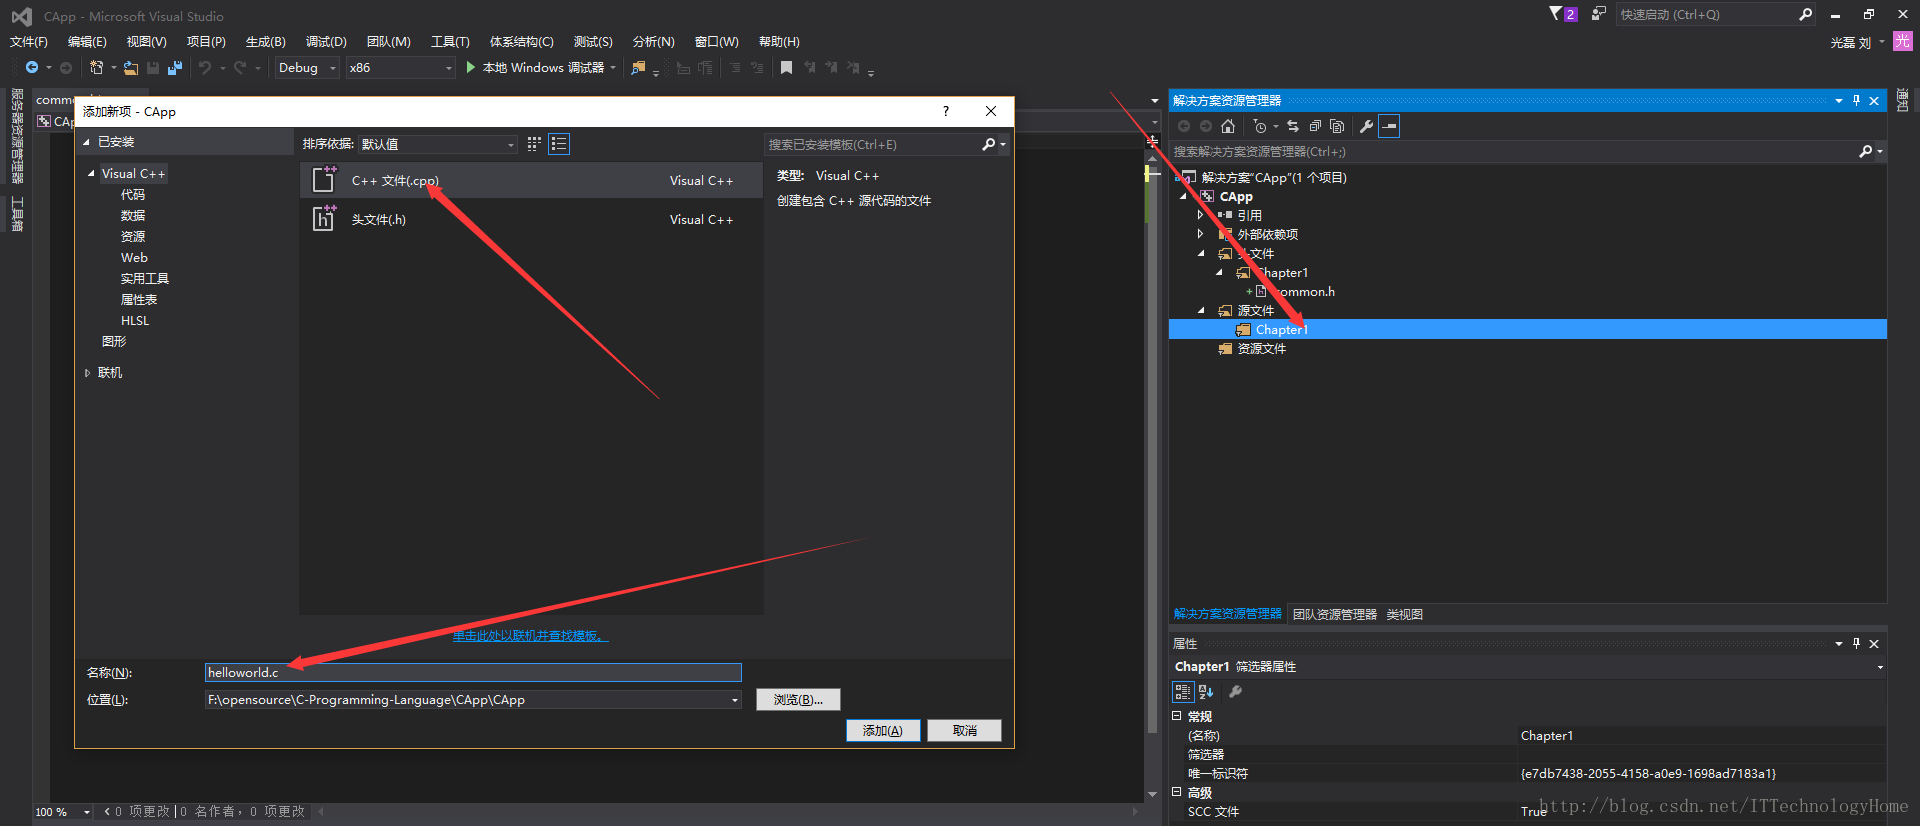The image size is (1920, 826).
Task: Pin the Properties panel
Action: tap(1856, 644)
